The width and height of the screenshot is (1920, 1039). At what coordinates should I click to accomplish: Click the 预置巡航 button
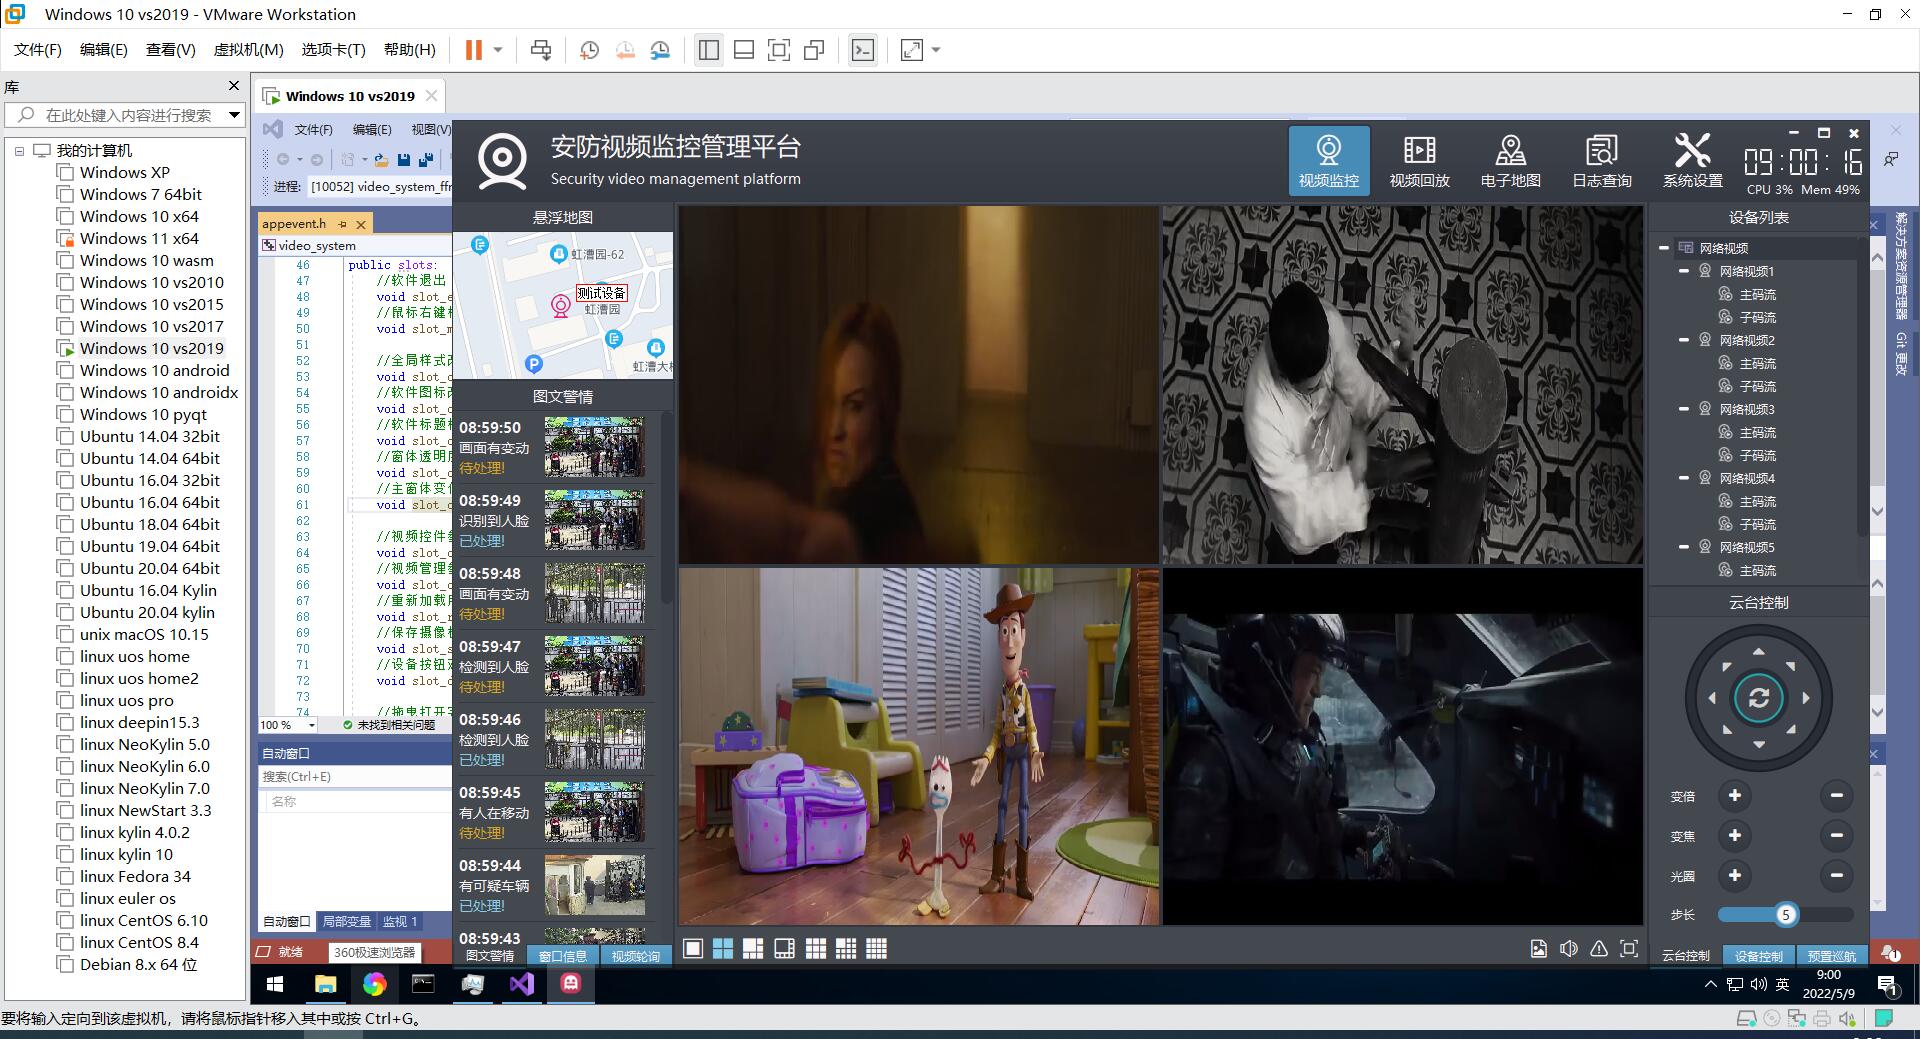coord(1831,956)
